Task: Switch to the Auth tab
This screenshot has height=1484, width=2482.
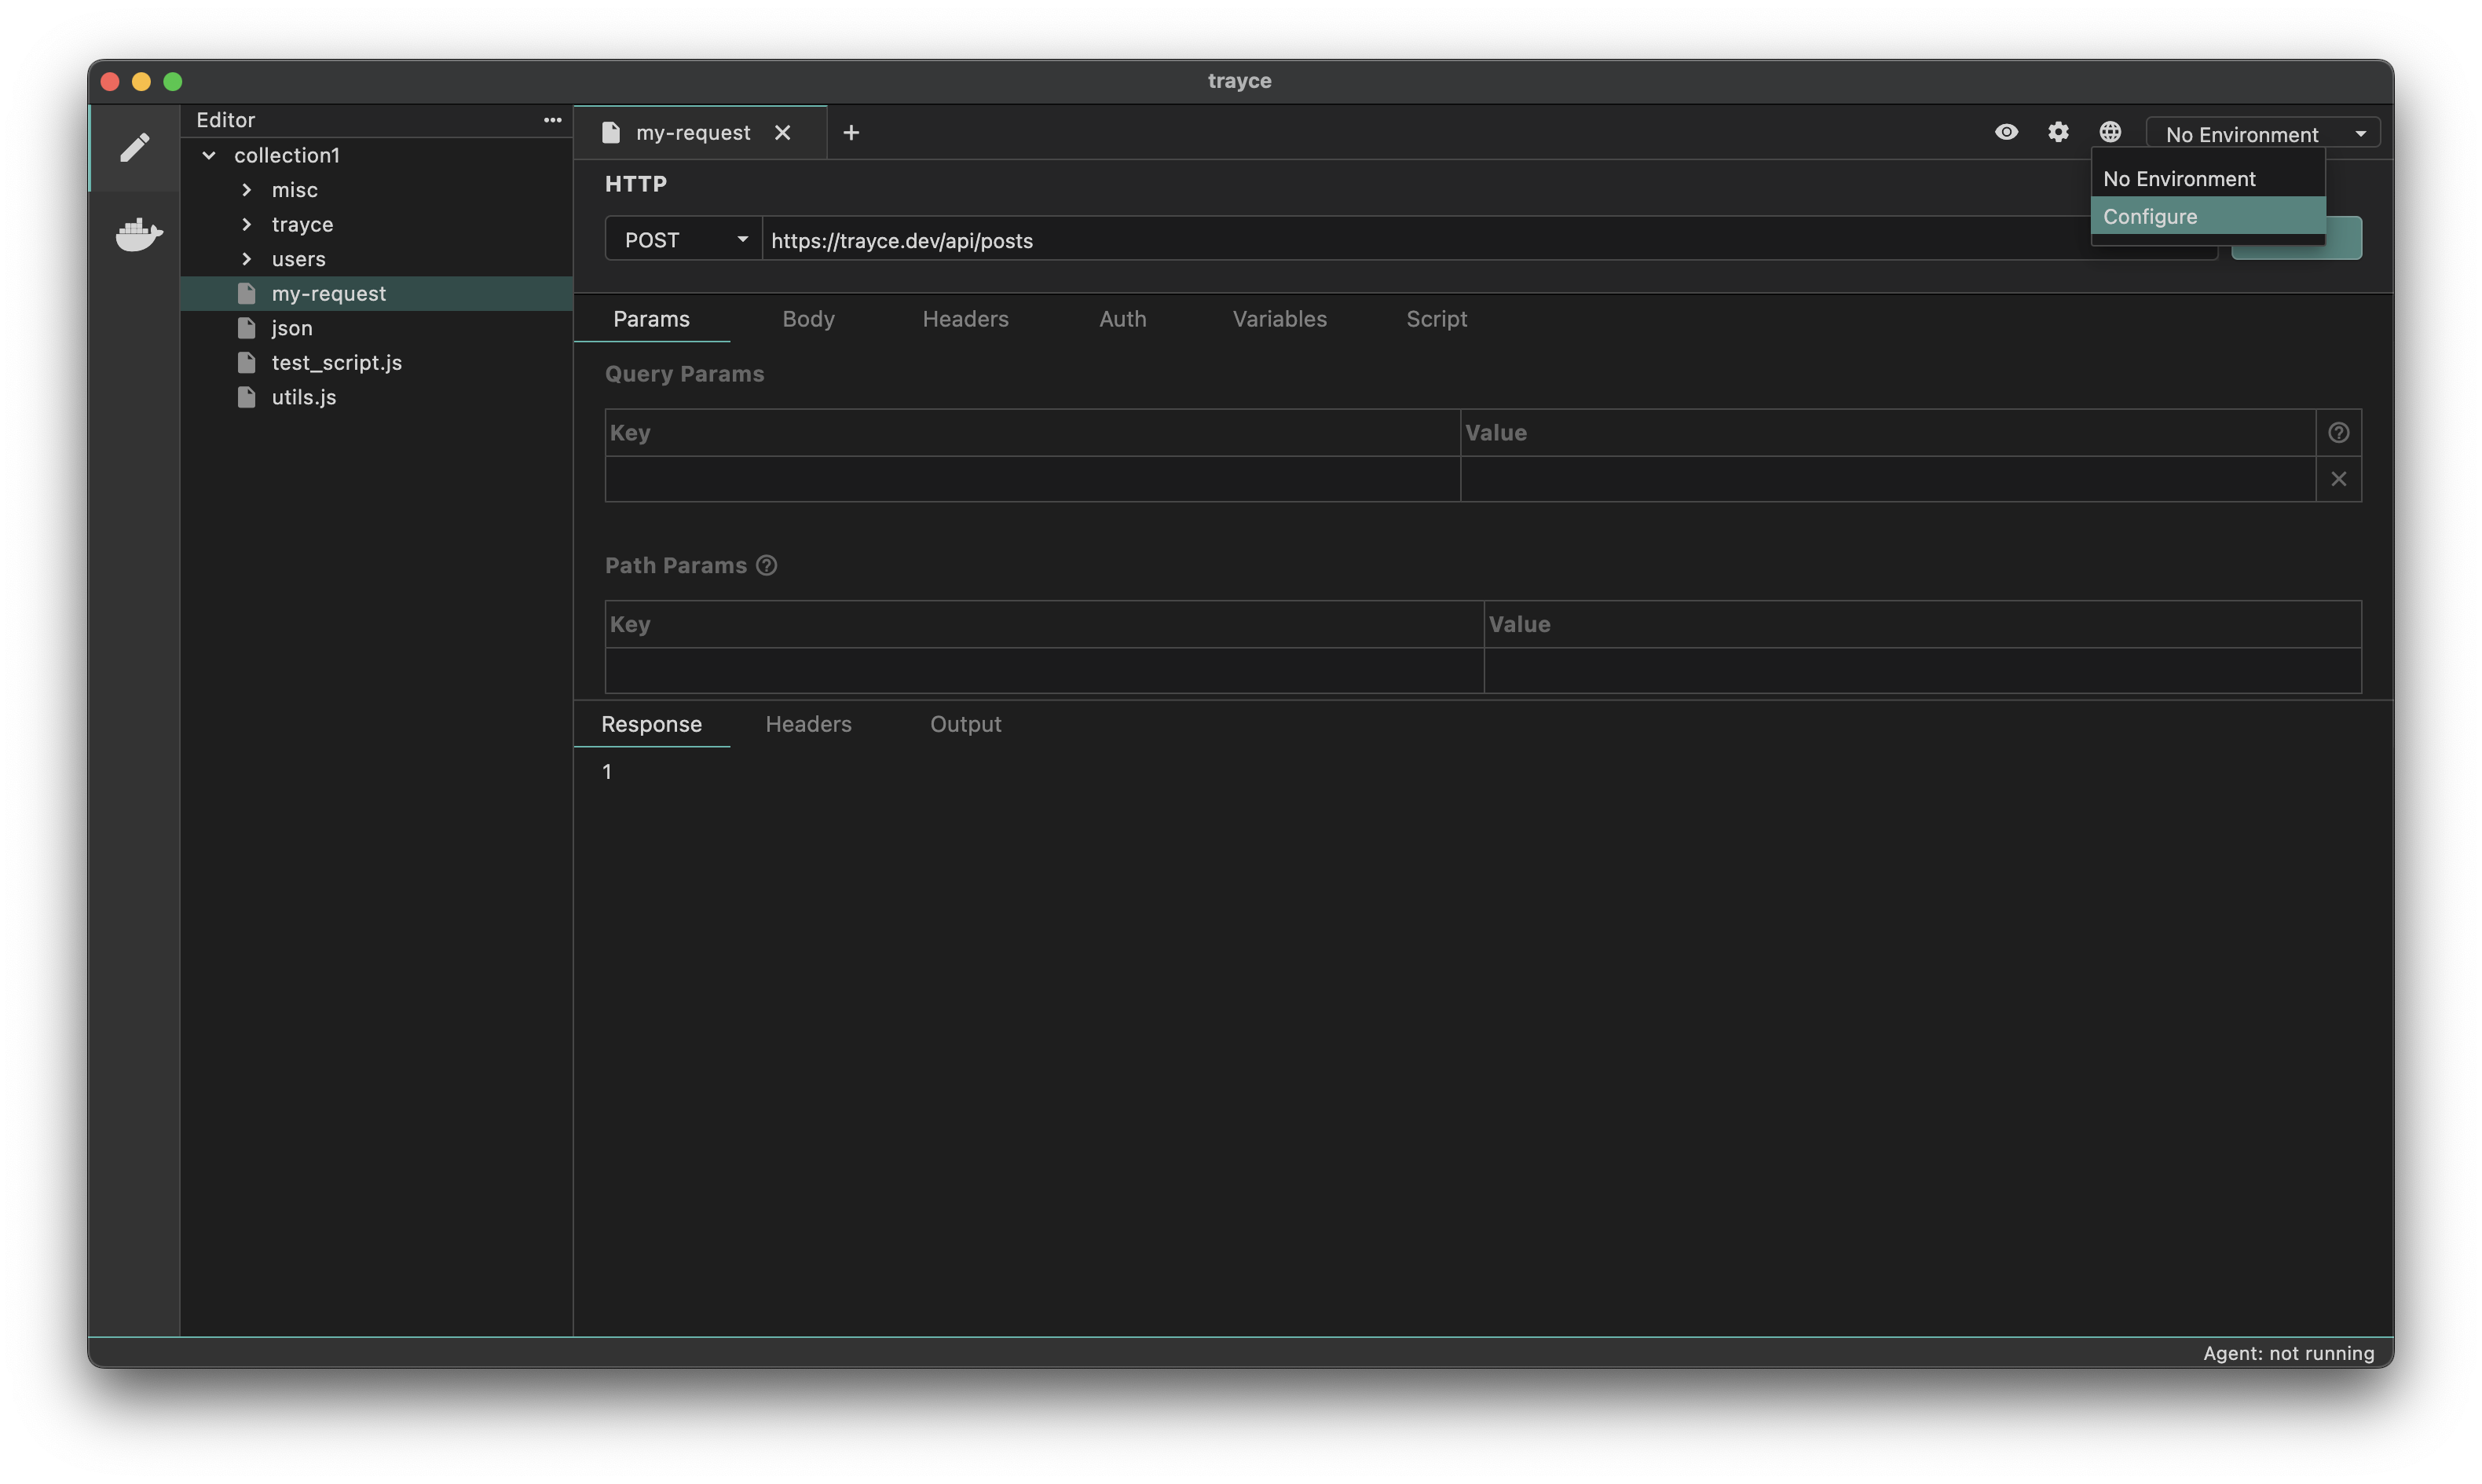Action: 1122,319
